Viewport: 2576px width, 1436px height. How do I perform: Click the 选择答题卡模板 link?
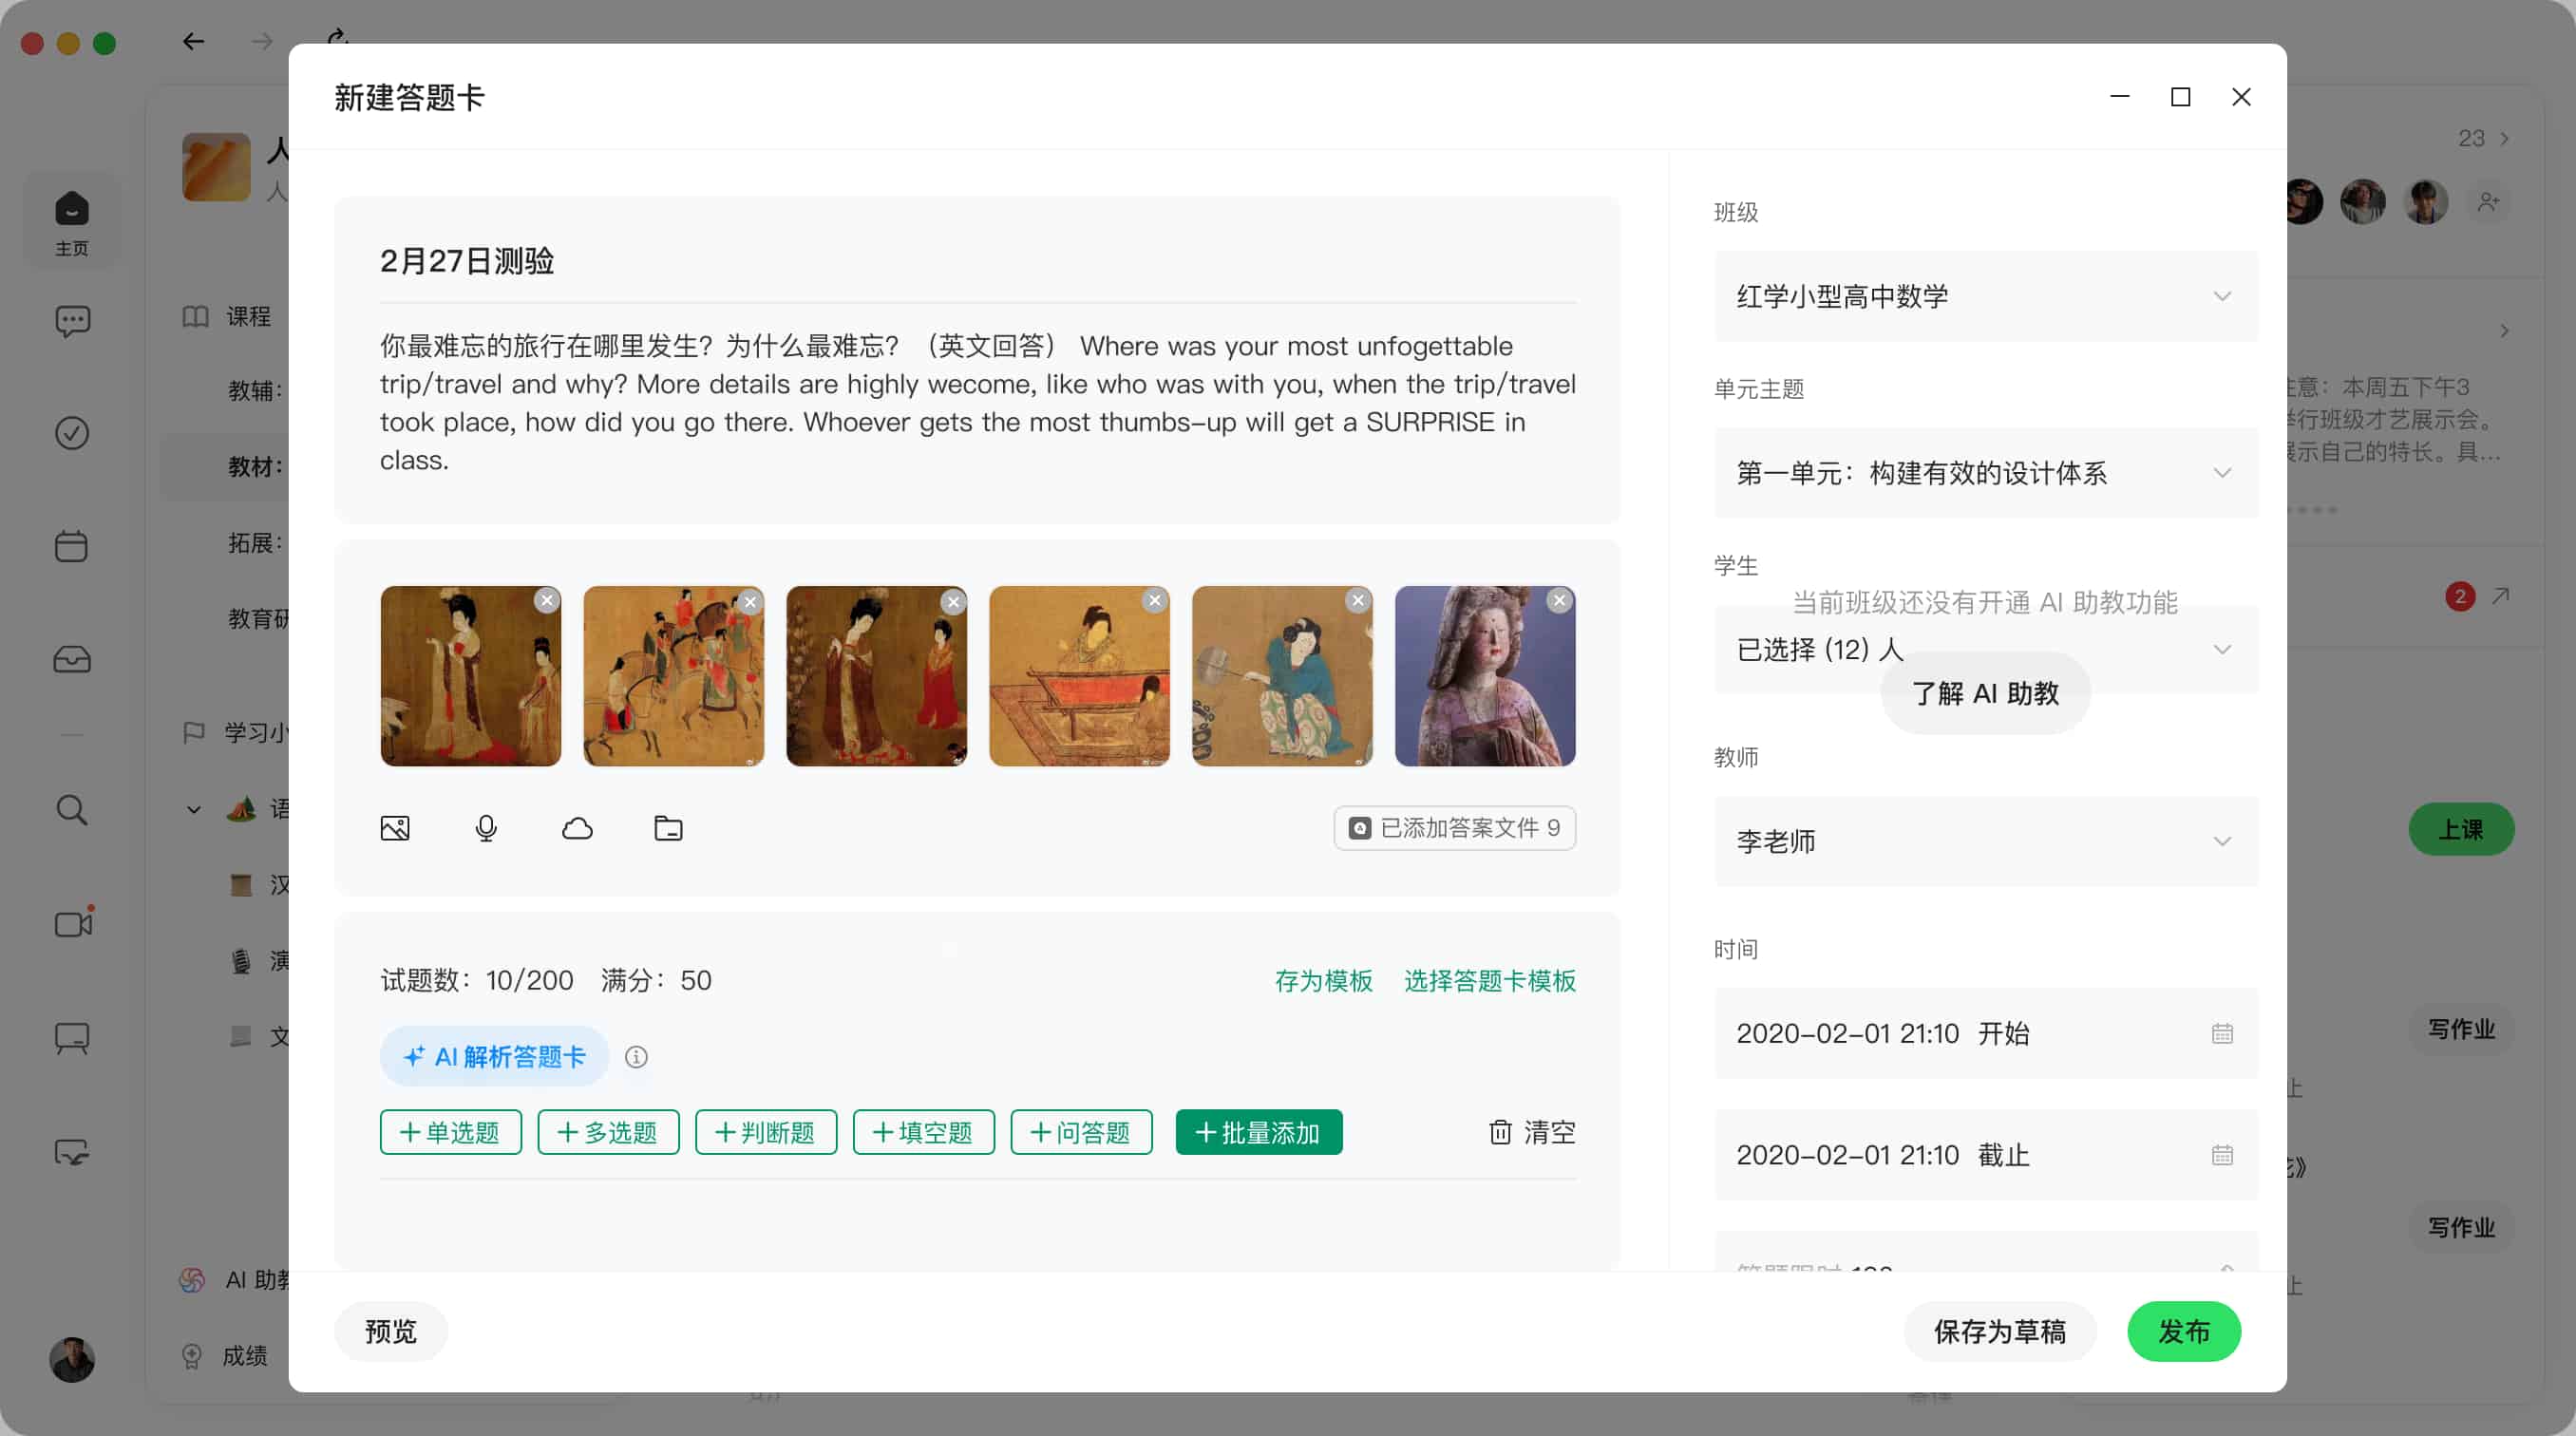[1490, 980]
